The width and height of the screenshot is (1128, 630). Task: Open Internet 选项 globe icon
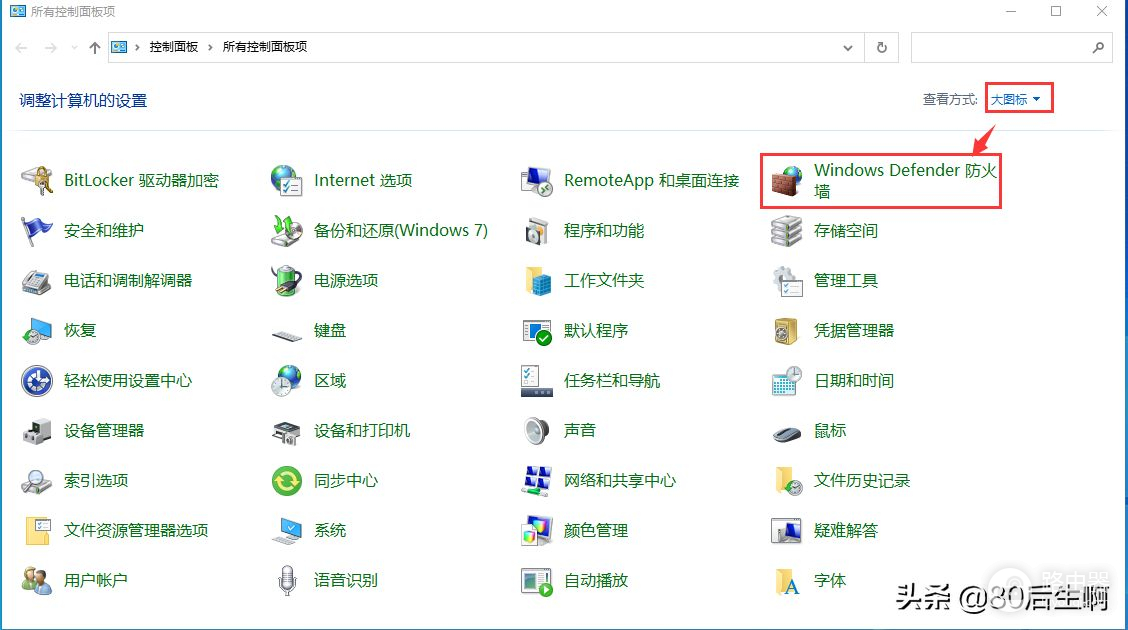tap(286, 181)
